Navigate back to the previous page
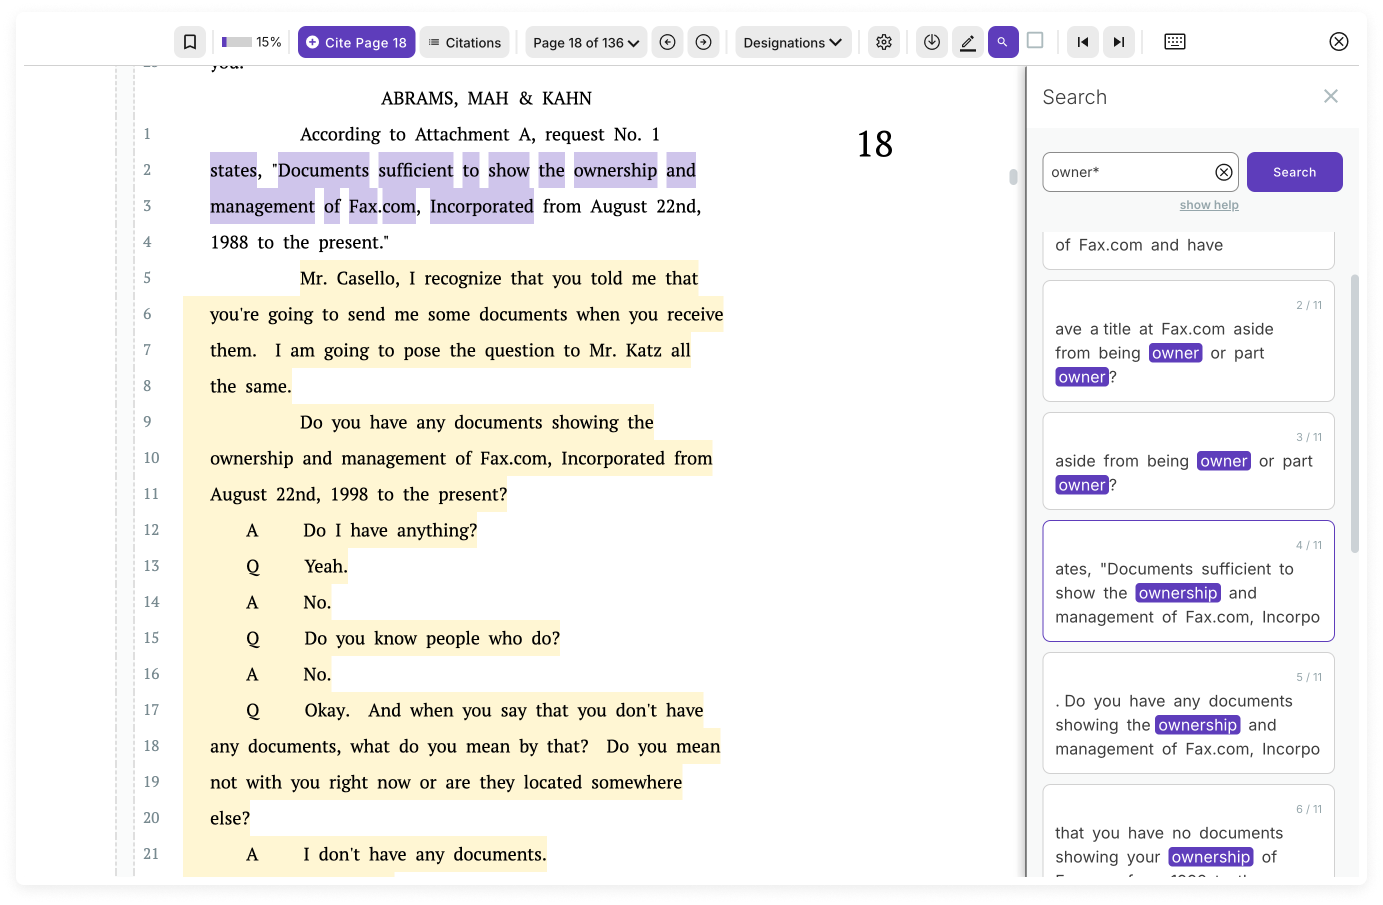 (x=667, y=41)
